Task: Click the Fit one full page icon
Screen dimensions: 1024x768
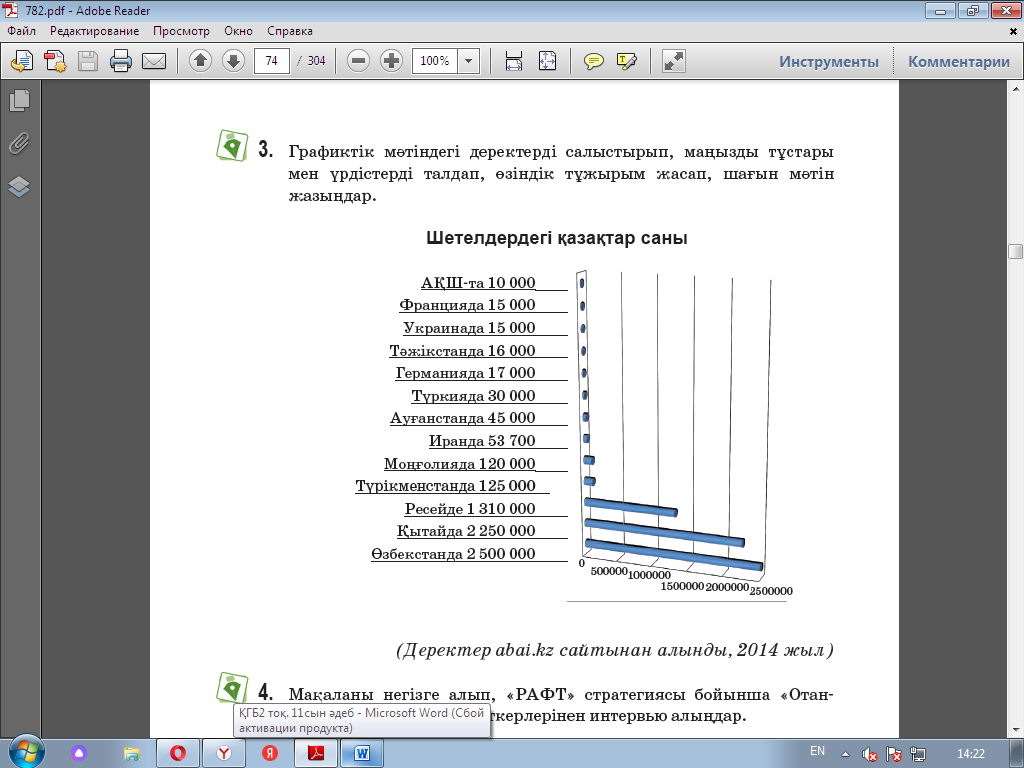Action: coord(547,61)
